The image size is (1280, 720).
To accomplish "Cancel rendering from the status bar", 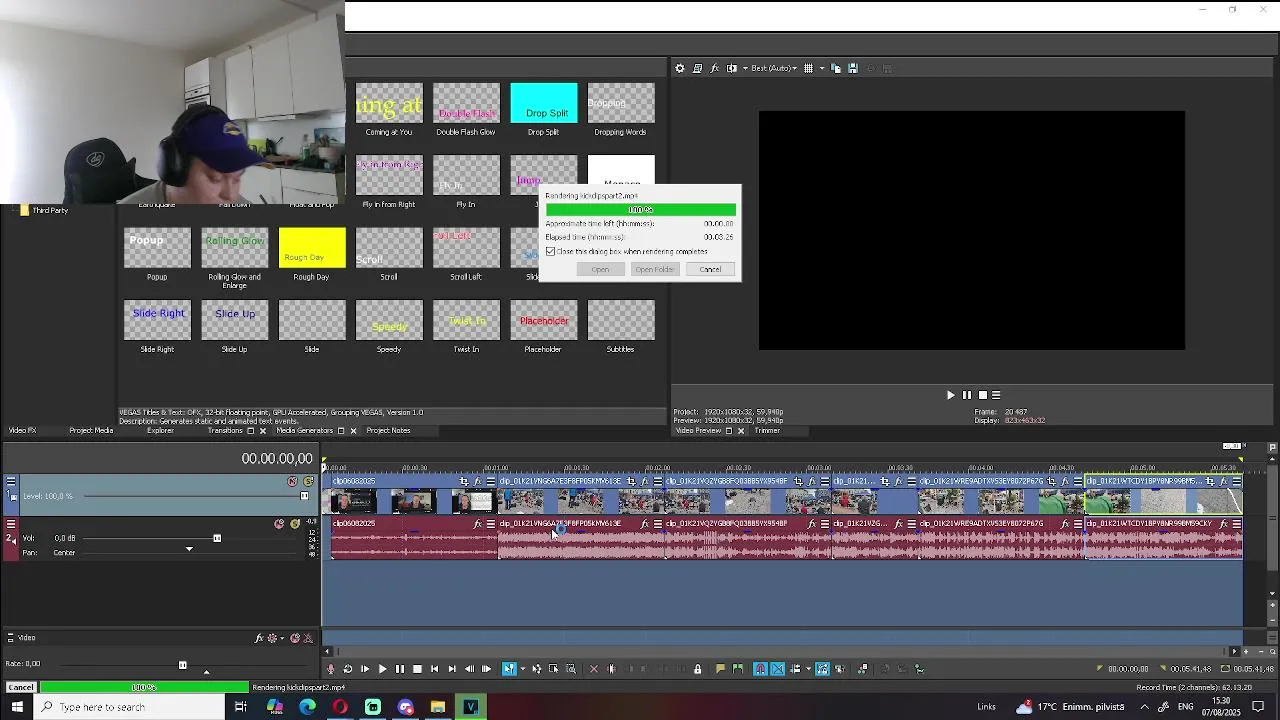I will [20, 688].
